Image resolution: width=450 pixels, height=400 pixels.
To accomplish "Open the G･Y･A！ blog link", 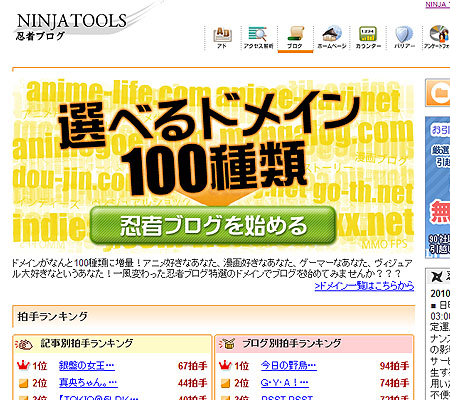I will coord(285,383).
